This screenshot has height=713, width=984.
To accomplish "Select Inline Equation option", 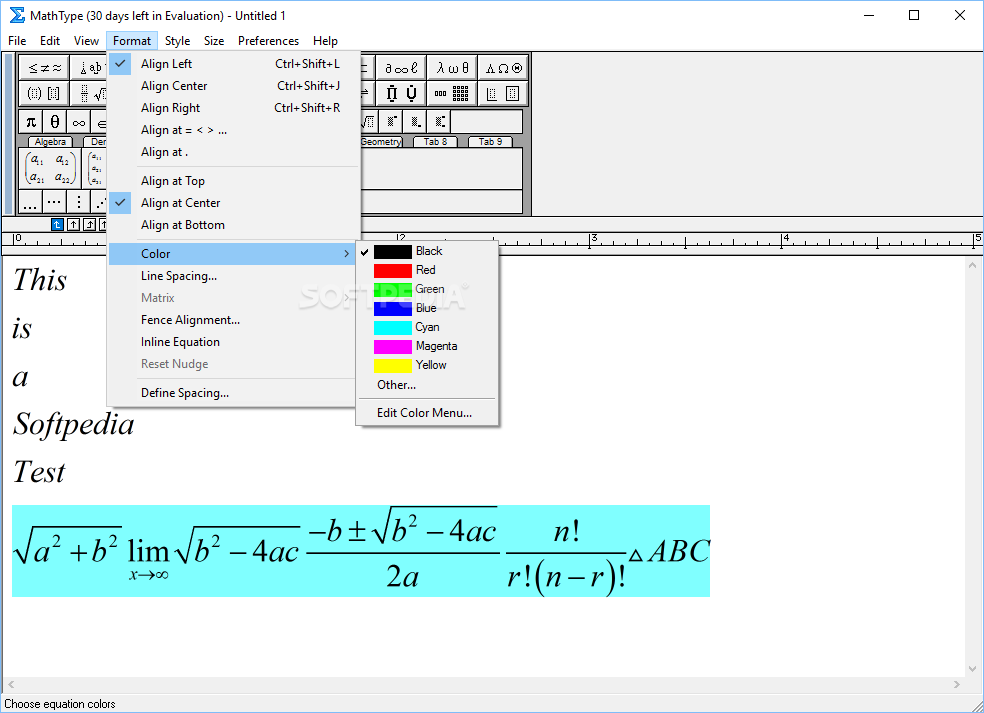I will (233, 342).
